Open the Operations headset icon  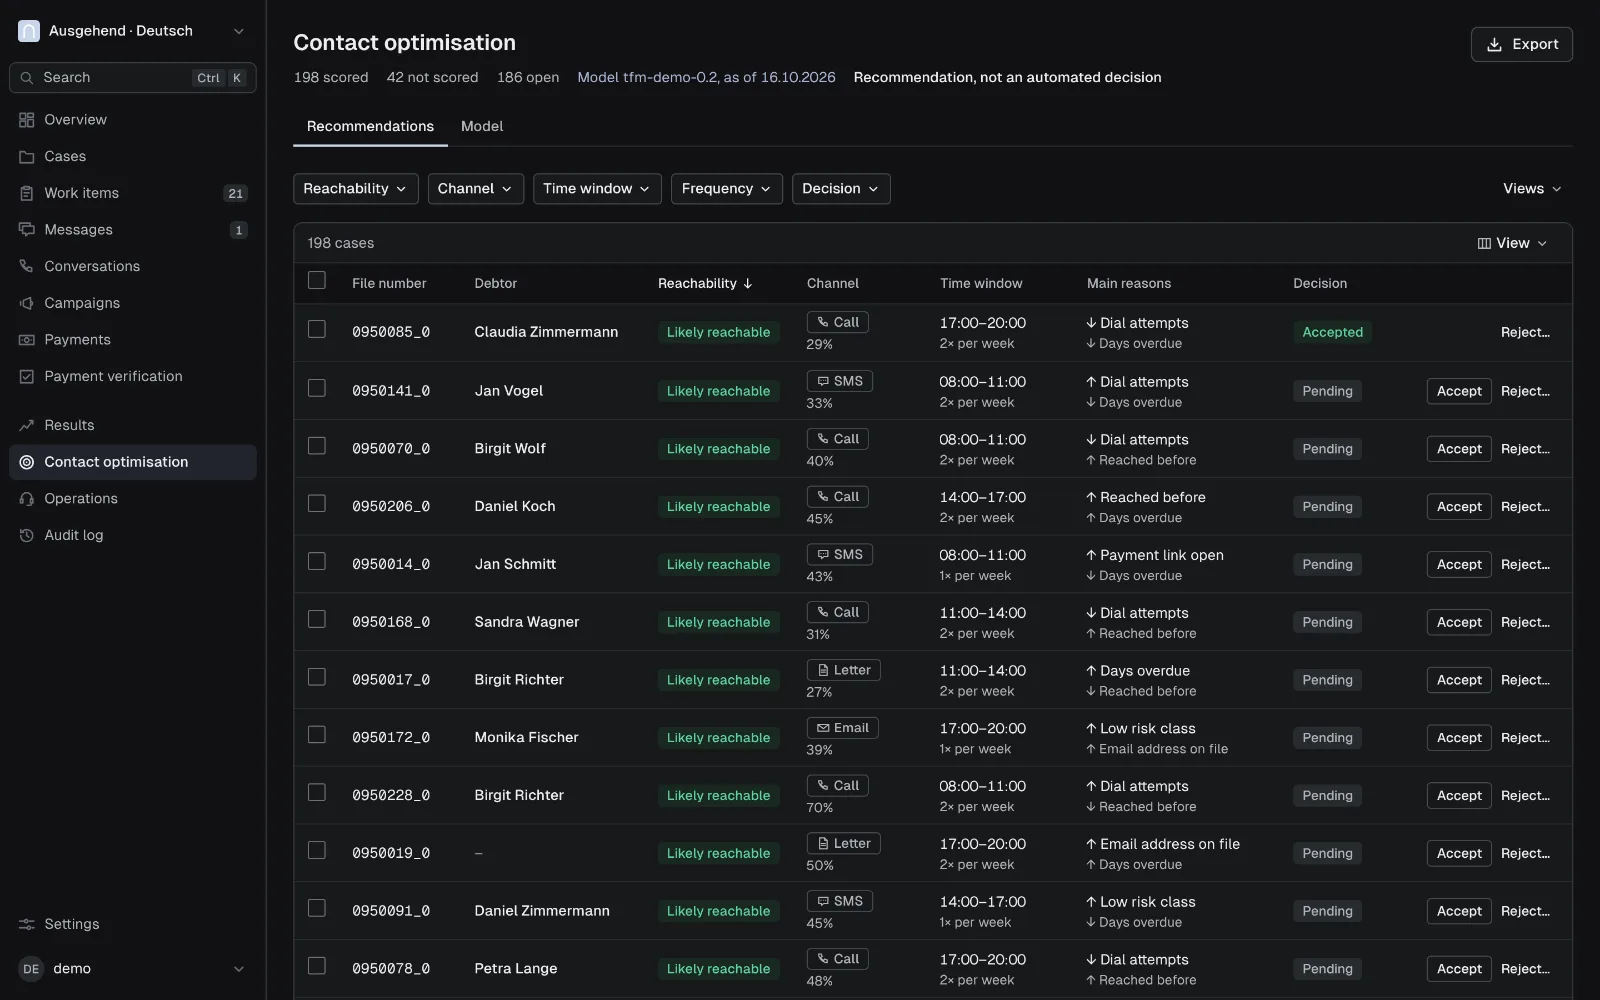[x=27, y=499]
